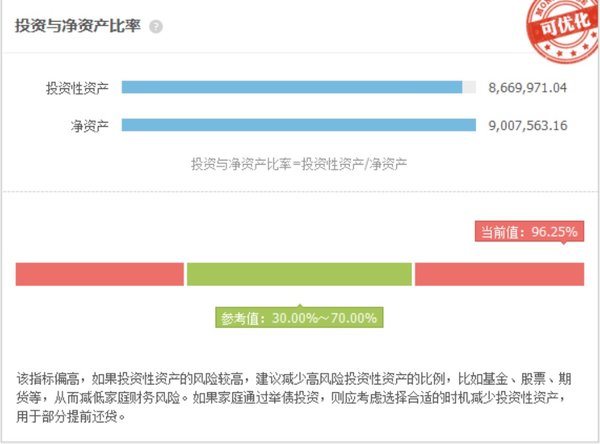Click the last advice line 用于部分提前还贷
The height and width of the screenshot is (444, 600).
[71, 417]
